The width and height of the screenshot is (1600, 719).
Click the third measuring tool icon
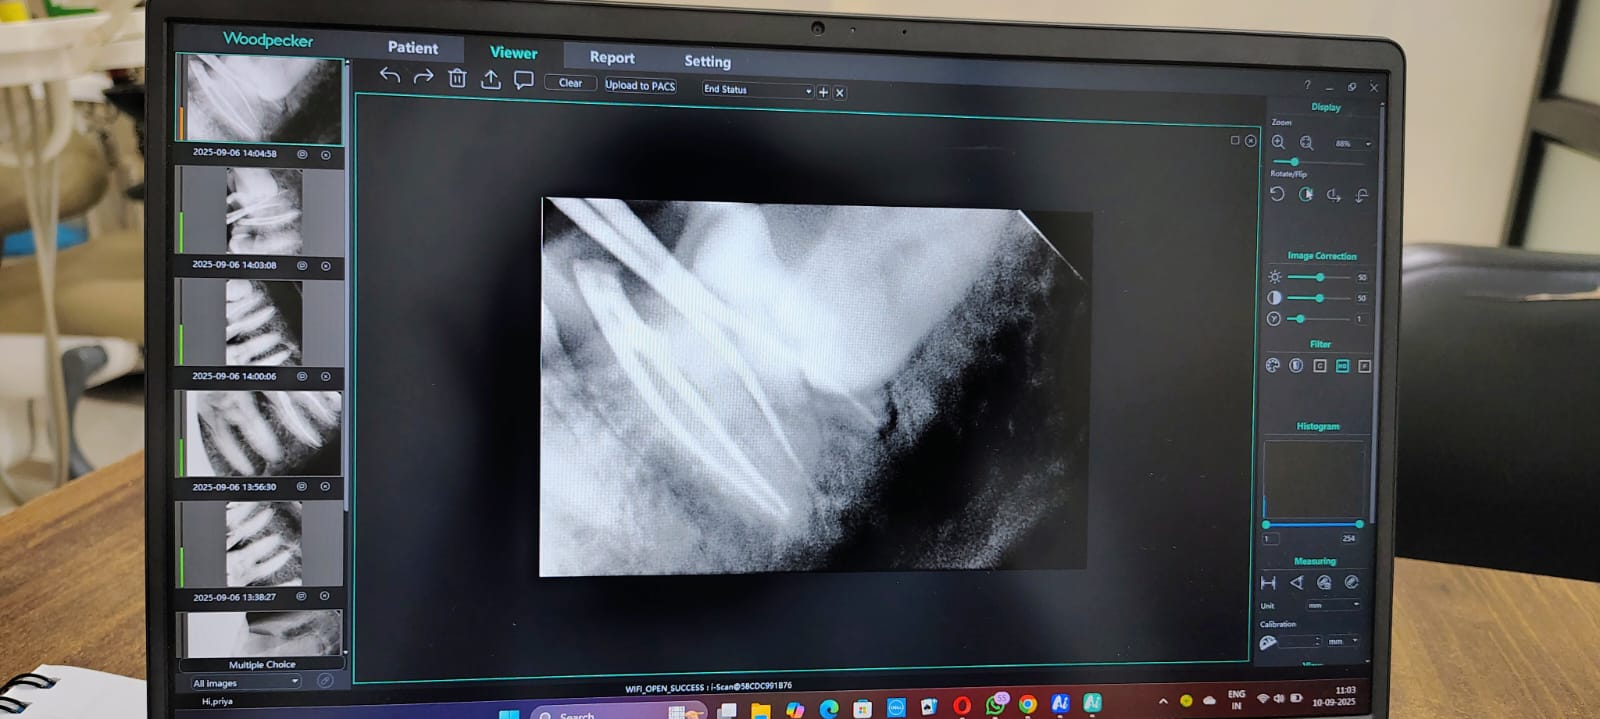click(1324, 582)
